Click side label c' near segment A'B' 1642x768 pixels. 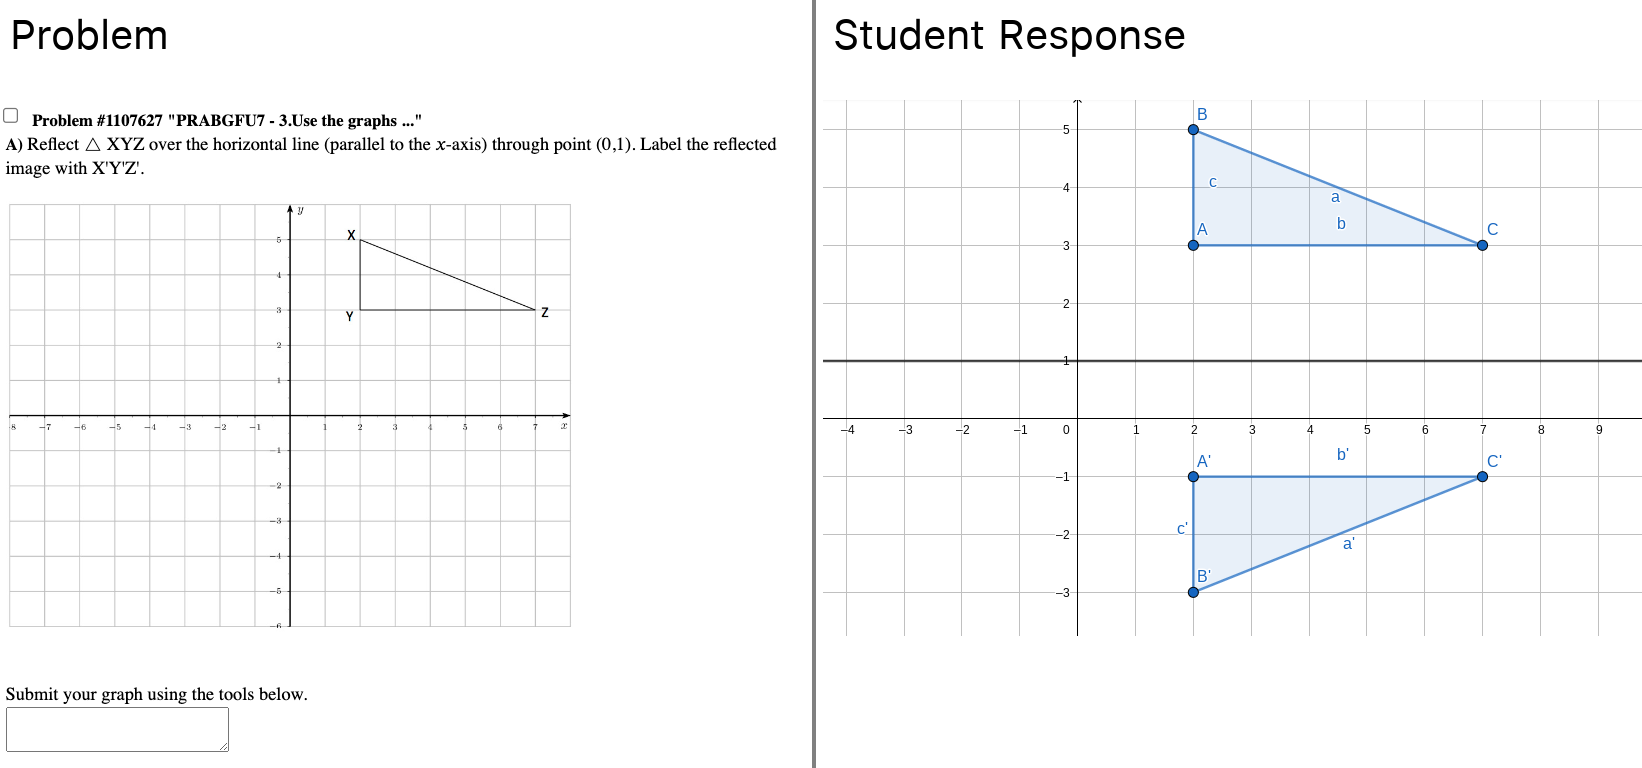pyautogui.click(x=1182, y=528)
